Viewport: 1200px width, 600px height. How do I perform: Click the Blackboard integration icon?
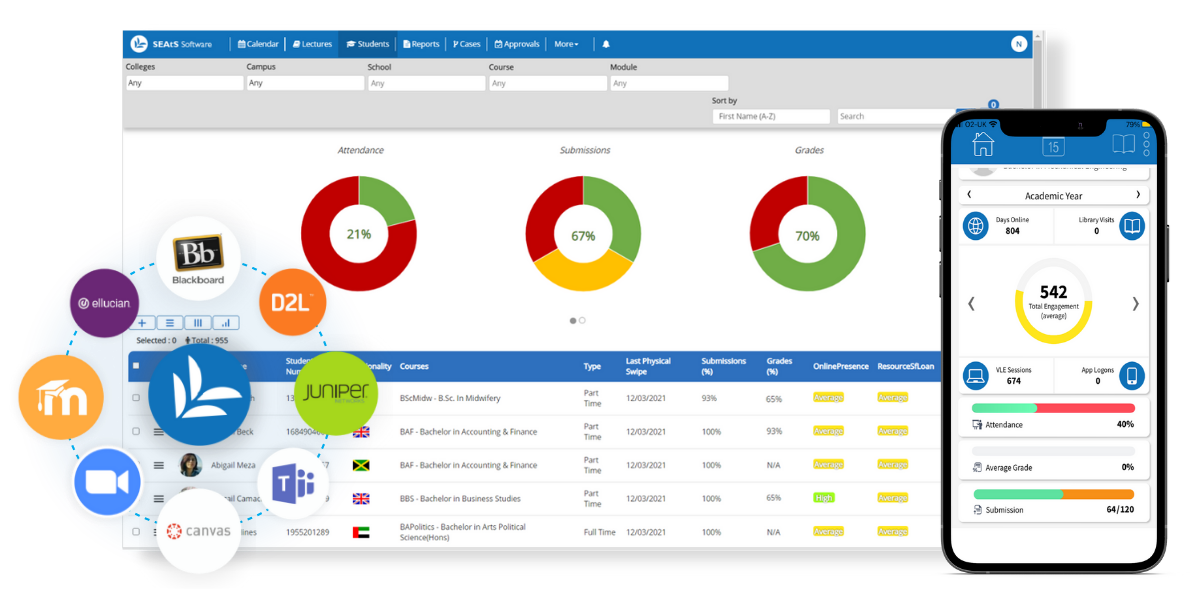[198, 259]
